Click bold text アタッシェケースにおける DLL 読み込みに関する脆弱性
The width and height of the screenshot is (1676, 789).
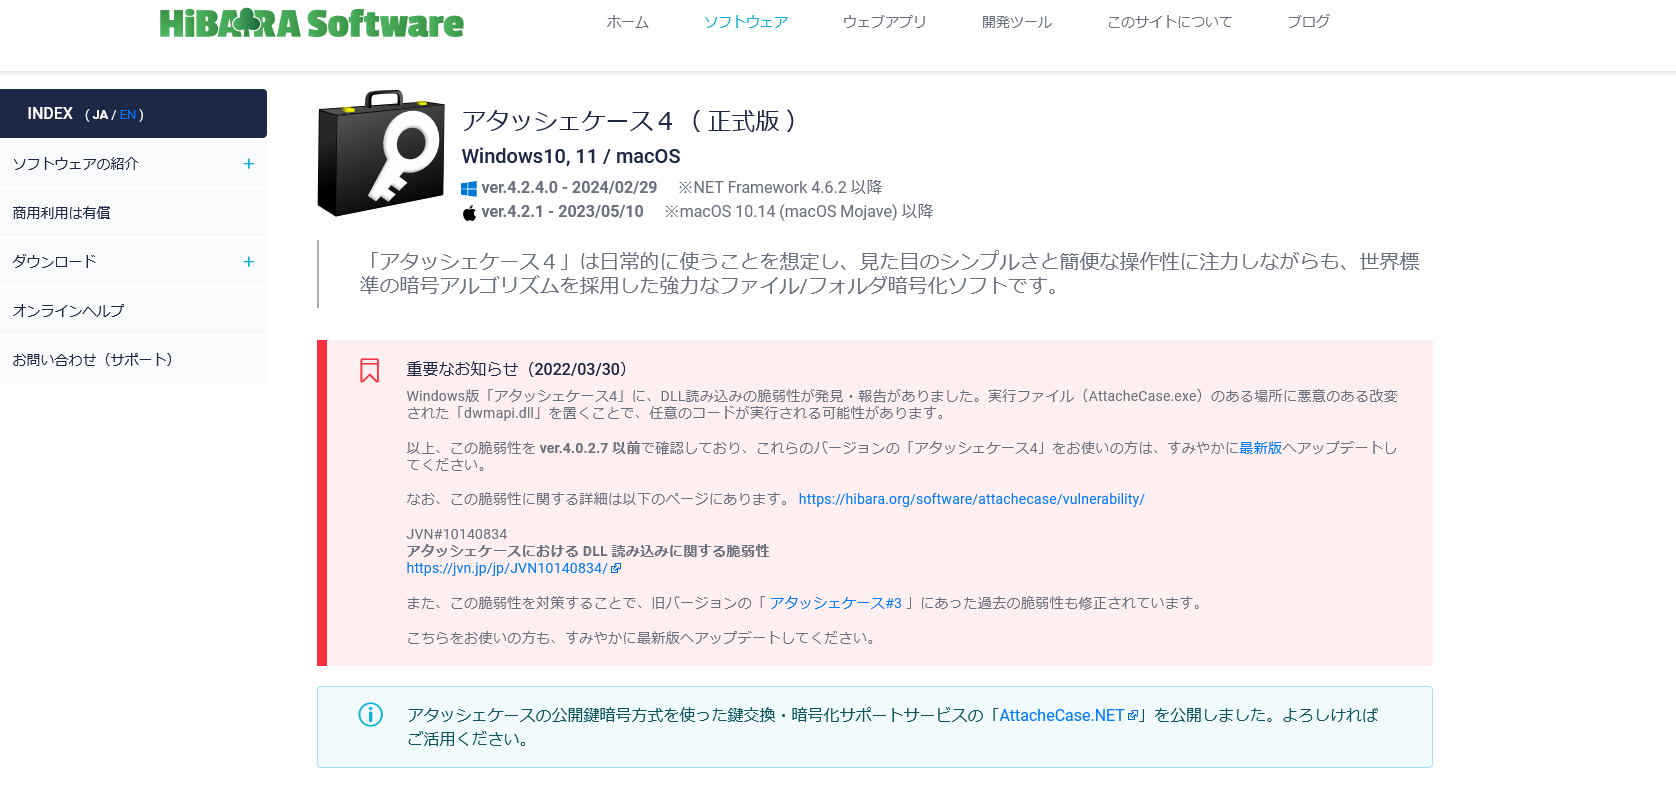(588, 551)
